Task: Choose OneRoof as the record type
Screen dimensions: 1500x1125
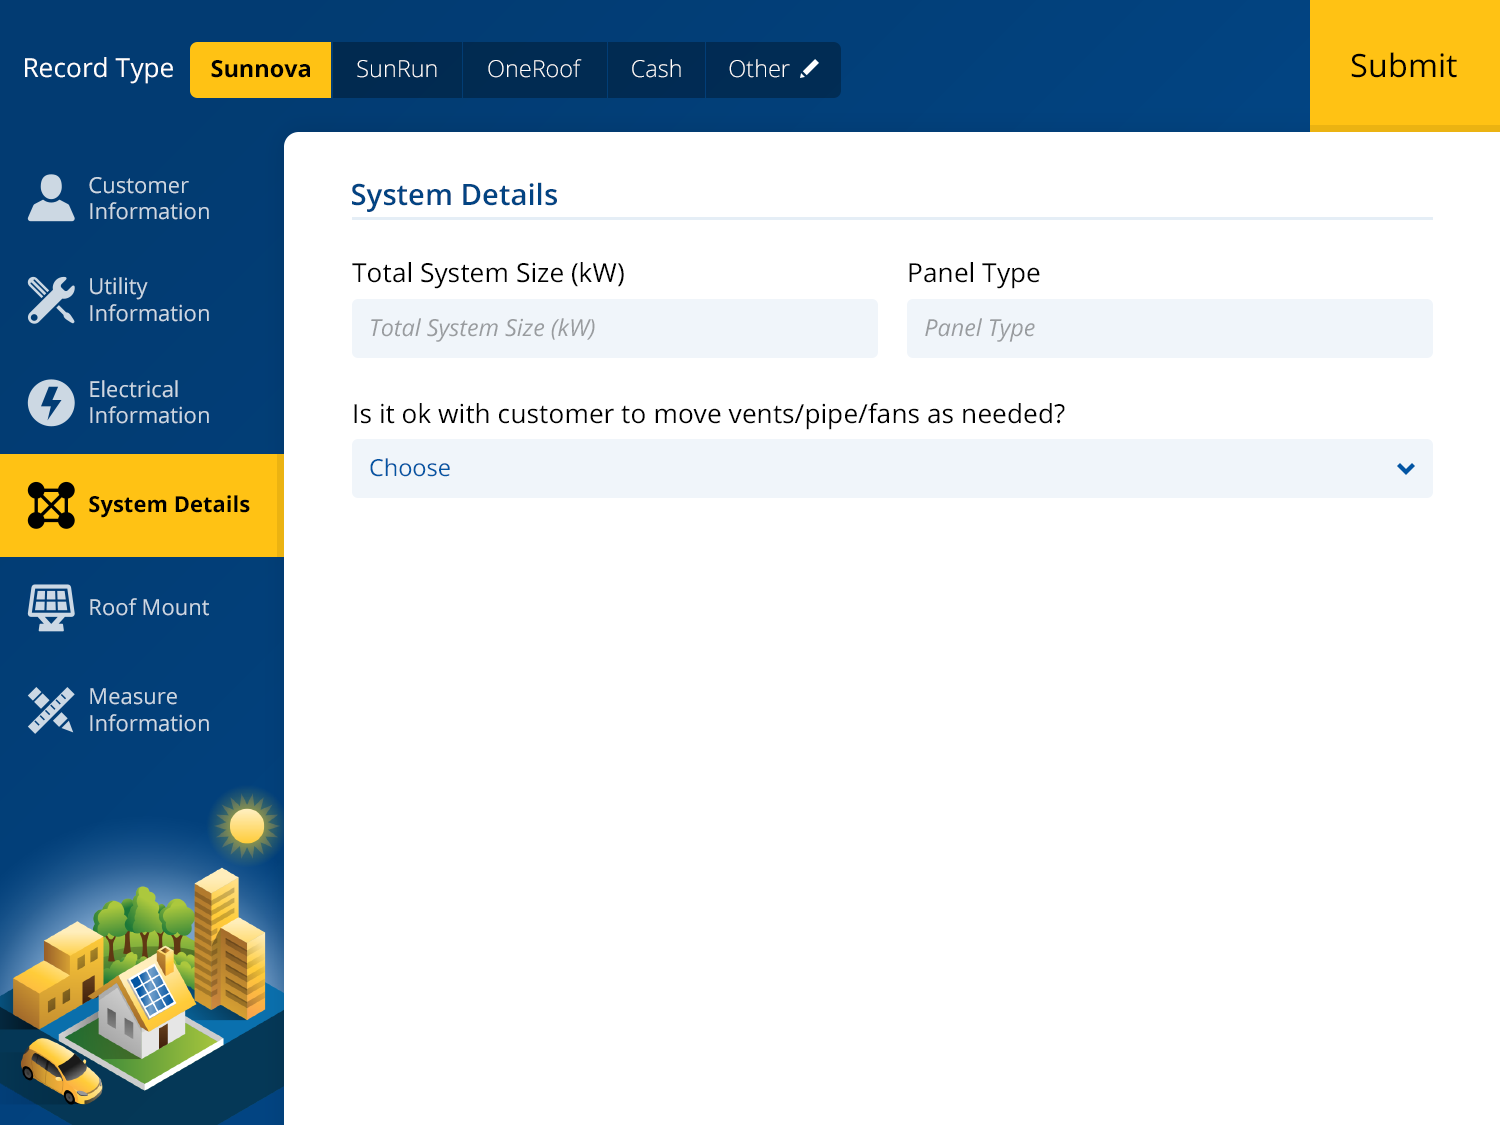Action: [534, 69]
